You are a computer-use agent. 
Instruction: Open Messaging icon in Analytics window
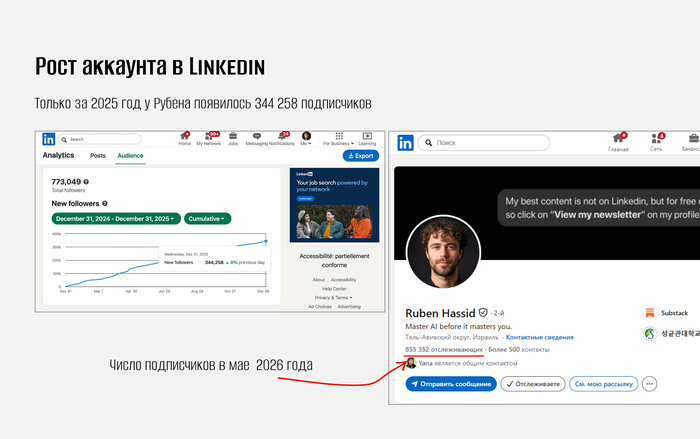tap(257, 138)
